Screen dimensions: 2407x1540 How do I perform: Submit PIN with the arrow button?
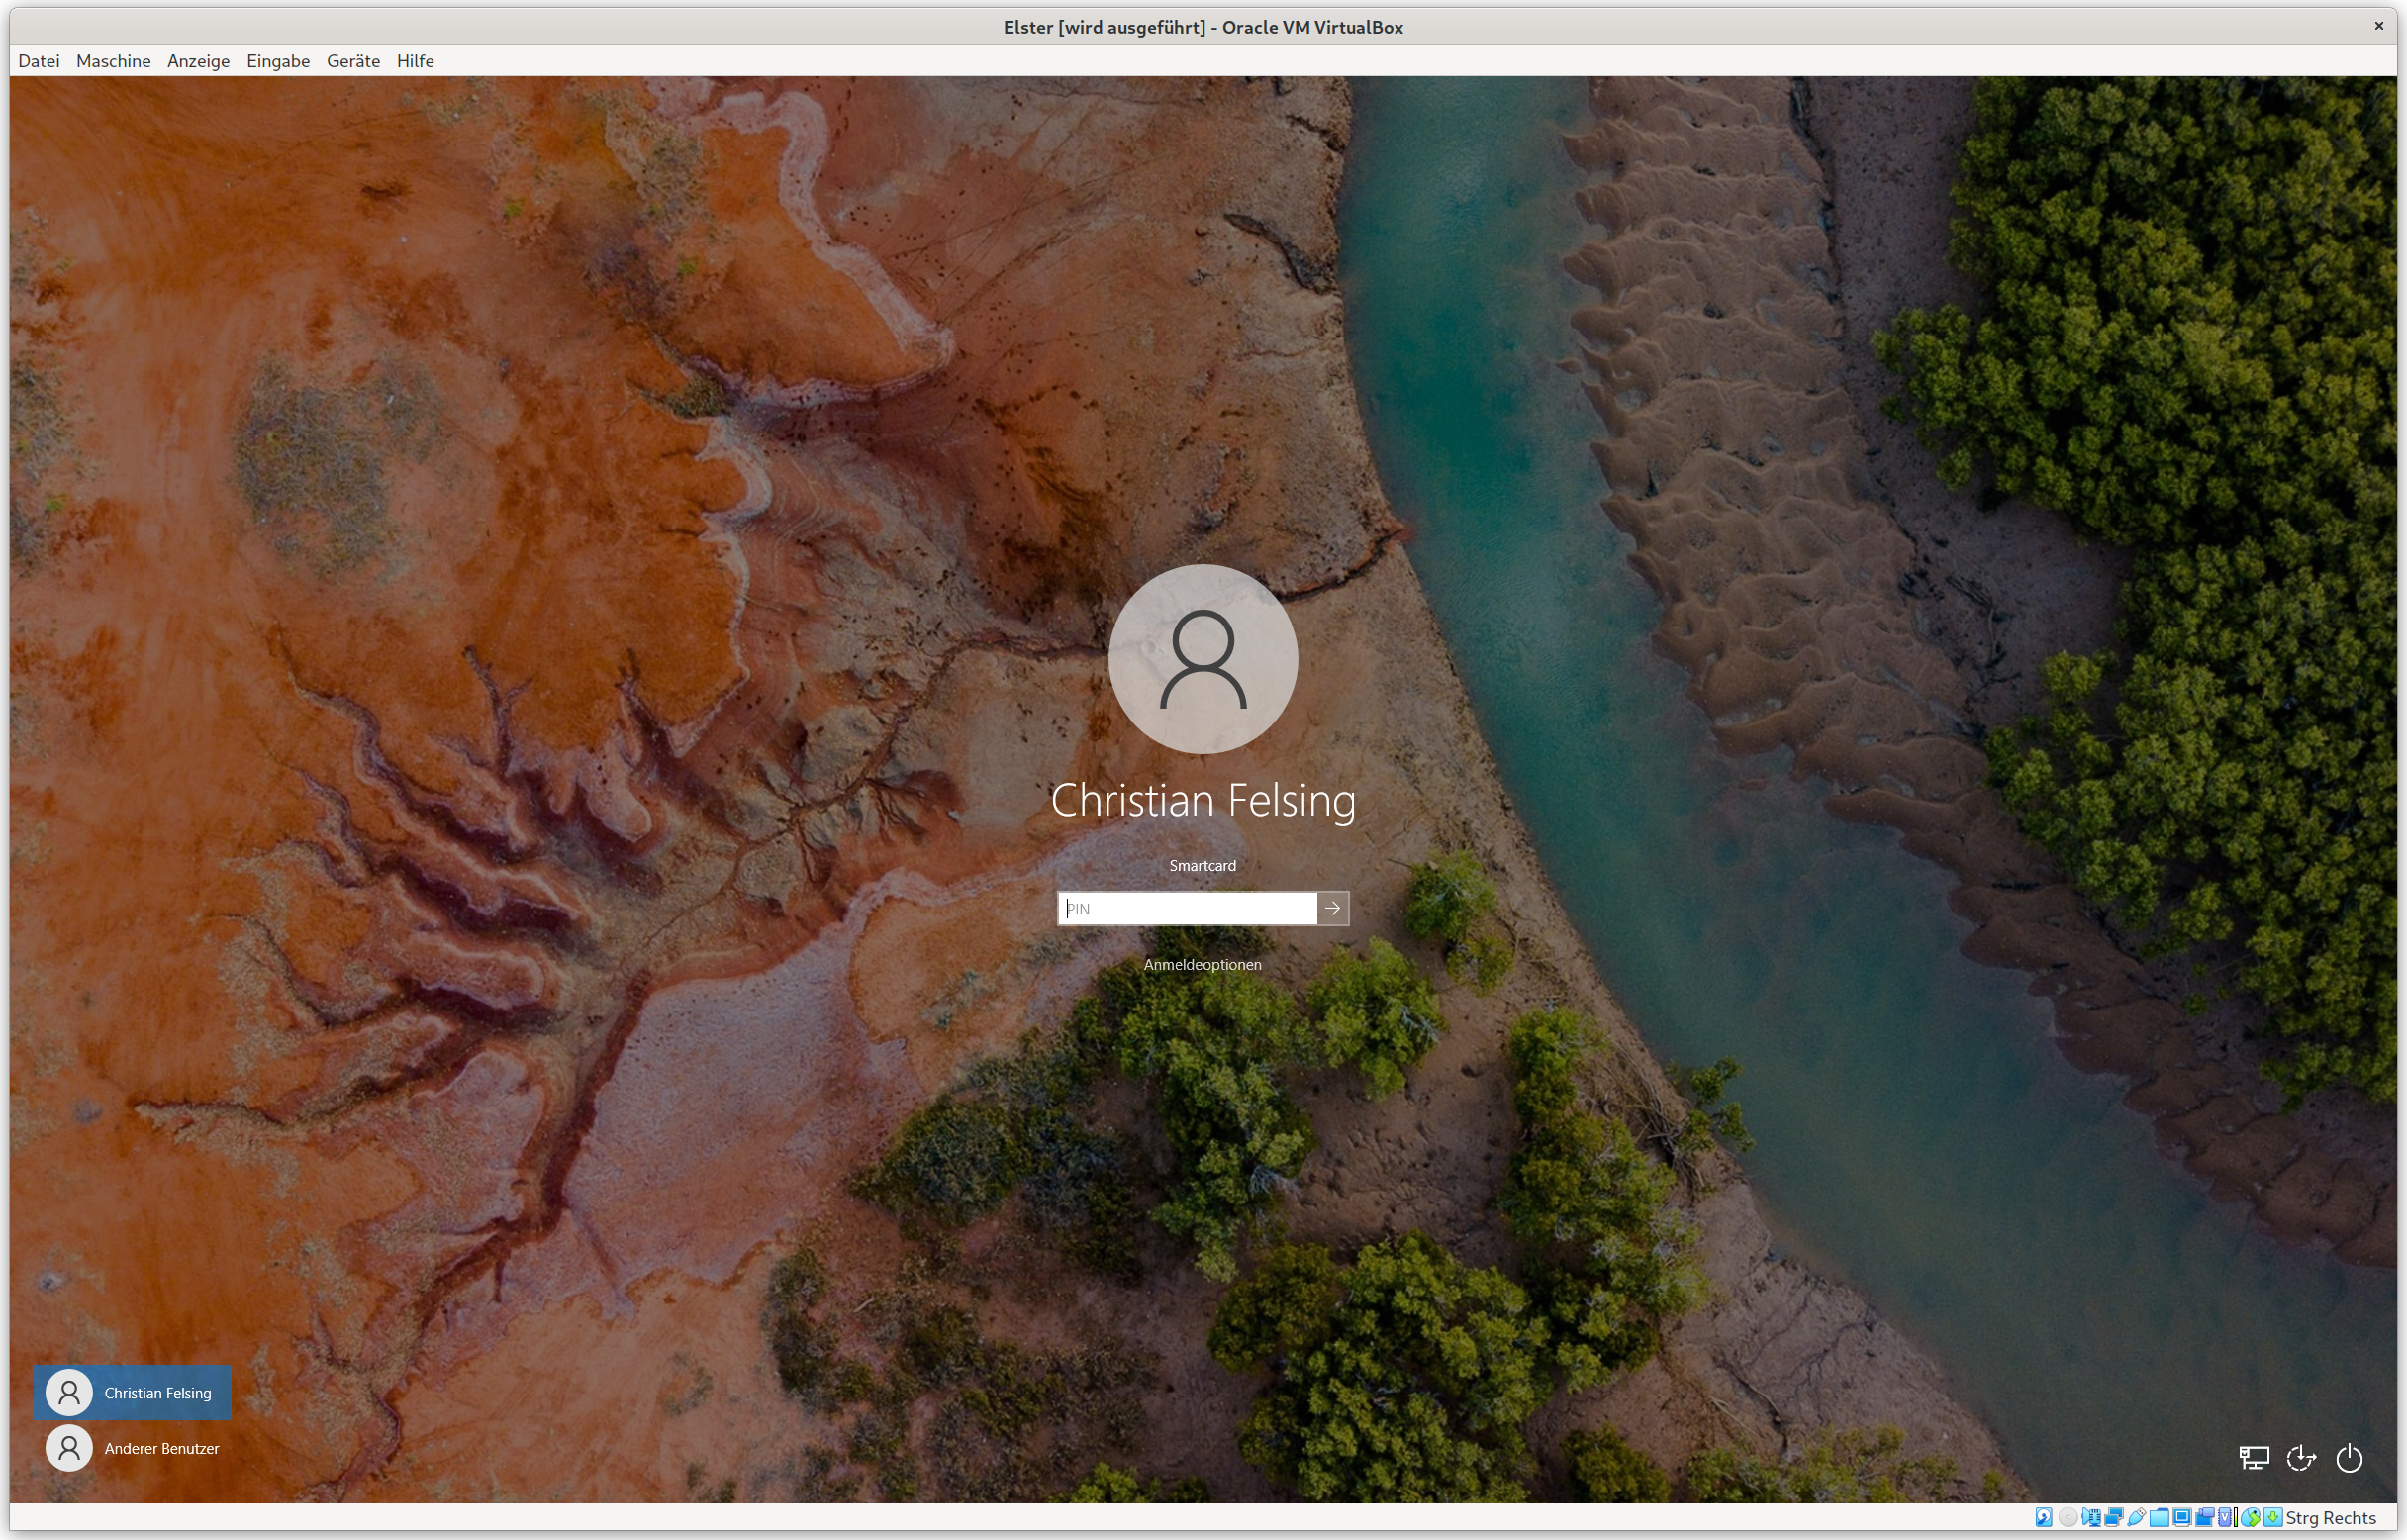[1333, 908]
